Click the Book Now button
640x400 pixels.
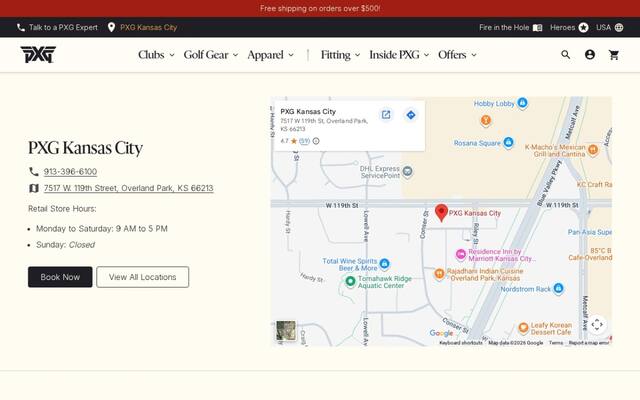pos(60,277)
